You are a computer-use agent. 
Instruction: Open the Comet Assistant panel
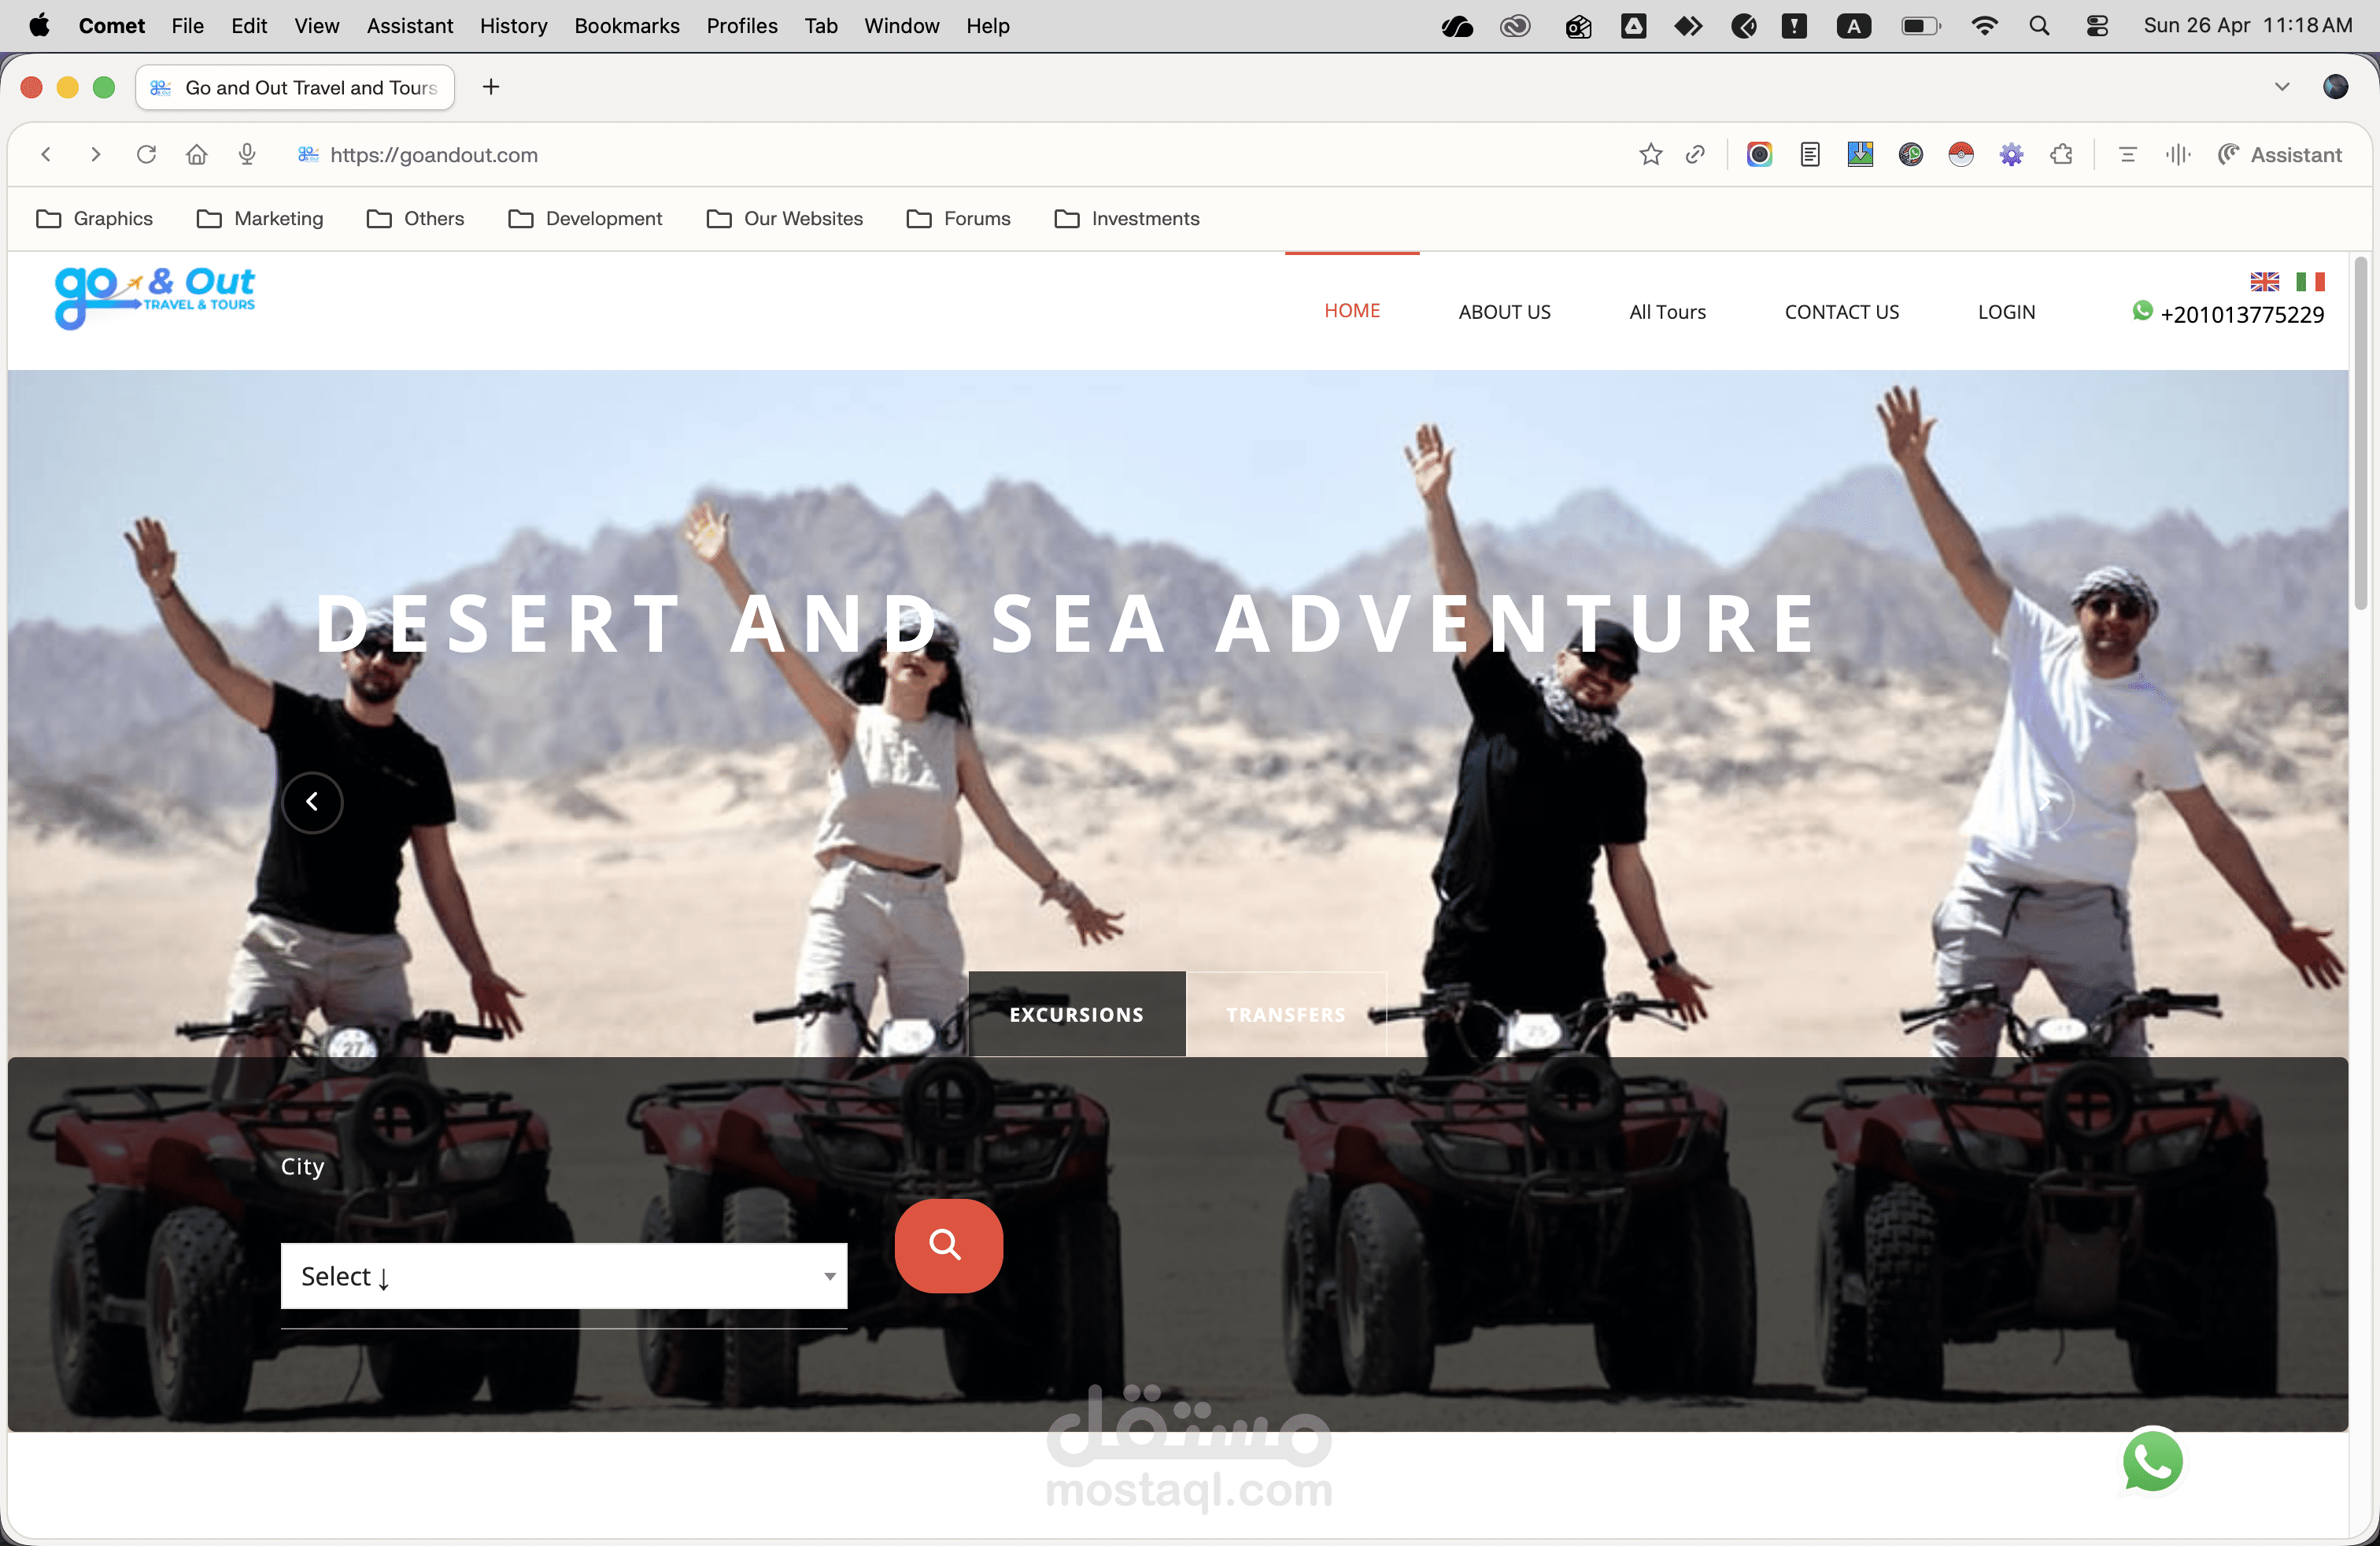2280,155
